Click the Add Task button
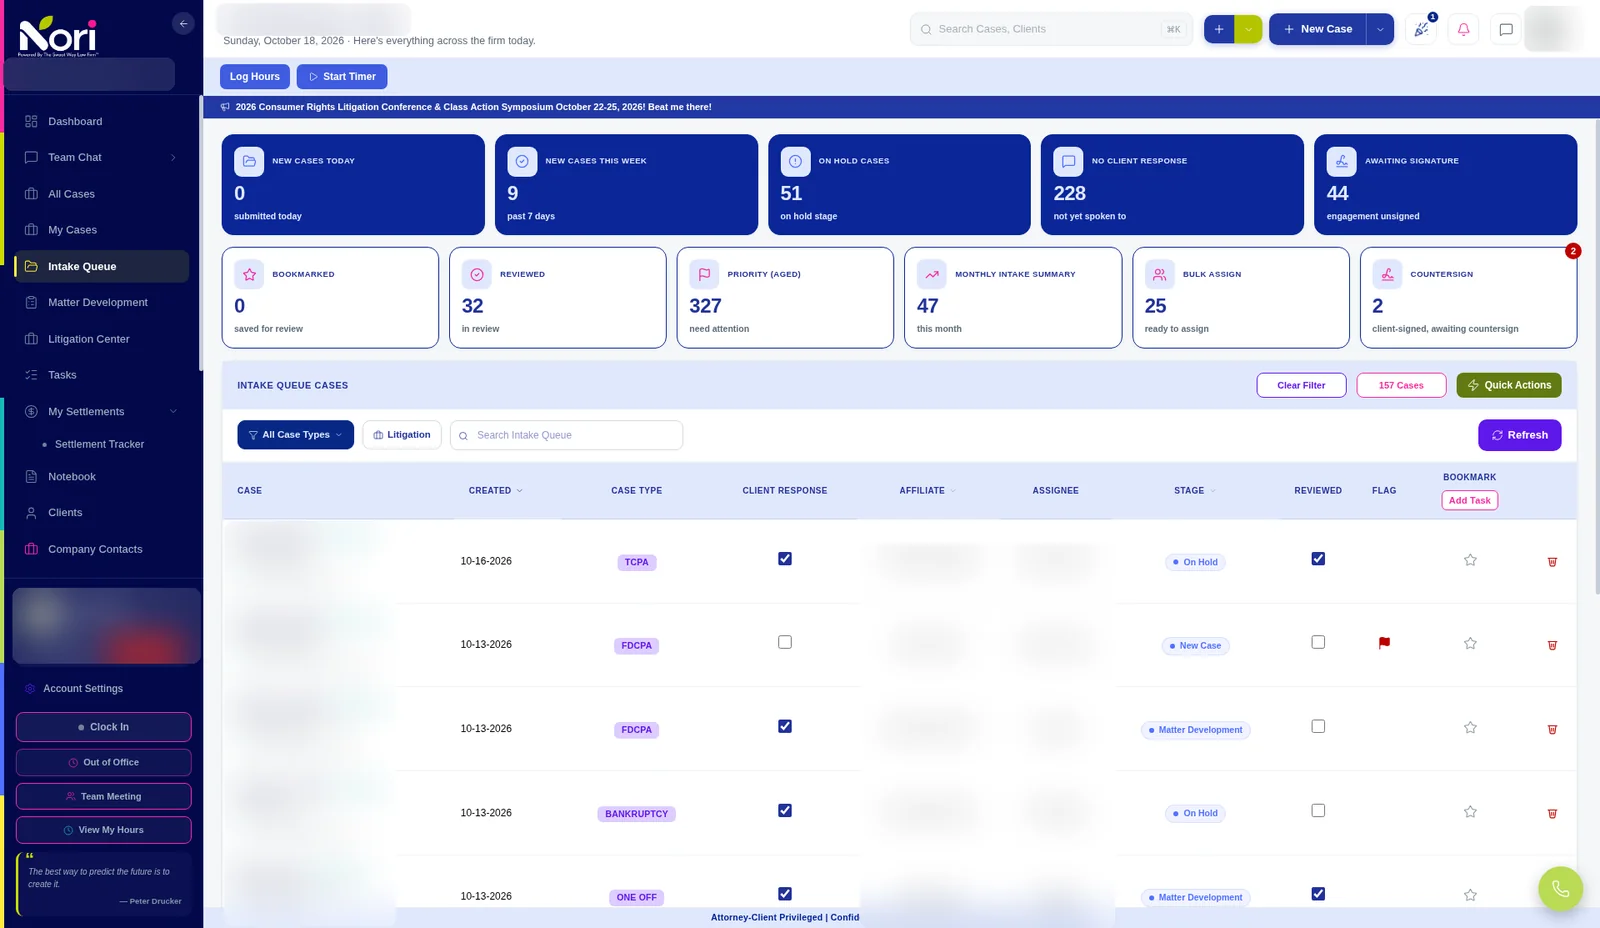This screenshot has width=1600, height=928. 1469,501
